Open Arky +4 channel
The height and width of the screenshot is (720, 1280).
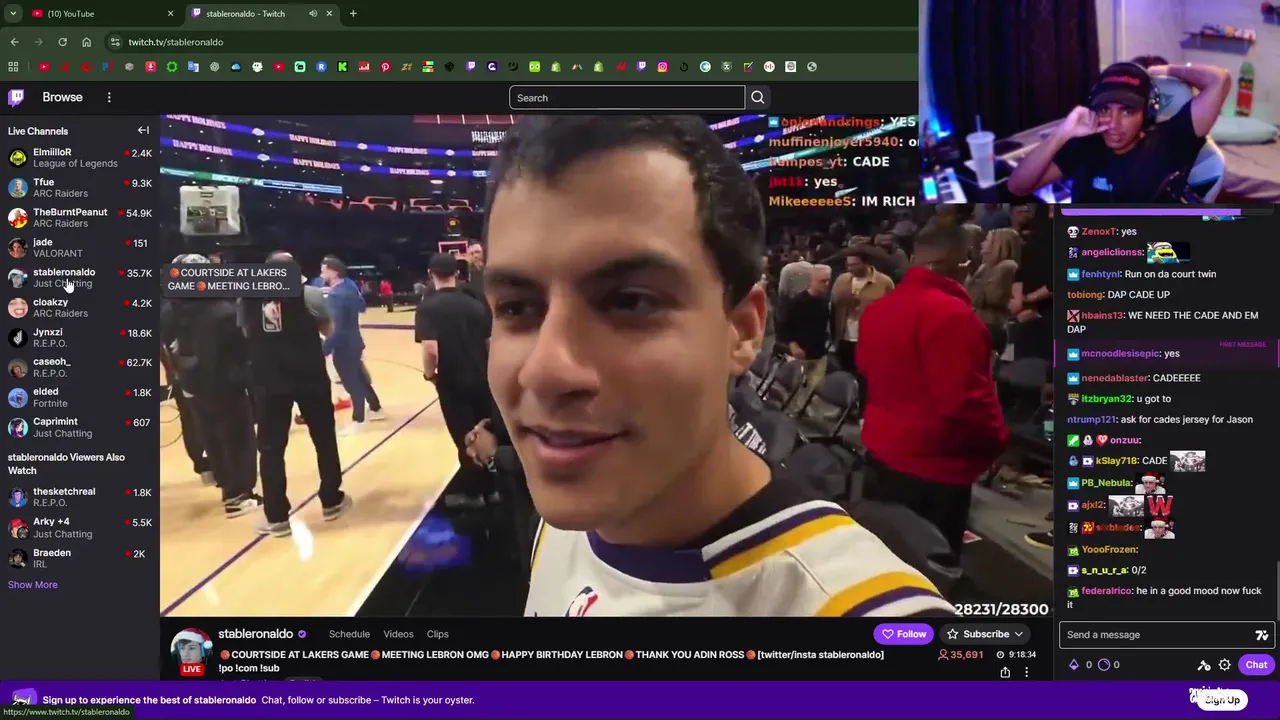80,528
